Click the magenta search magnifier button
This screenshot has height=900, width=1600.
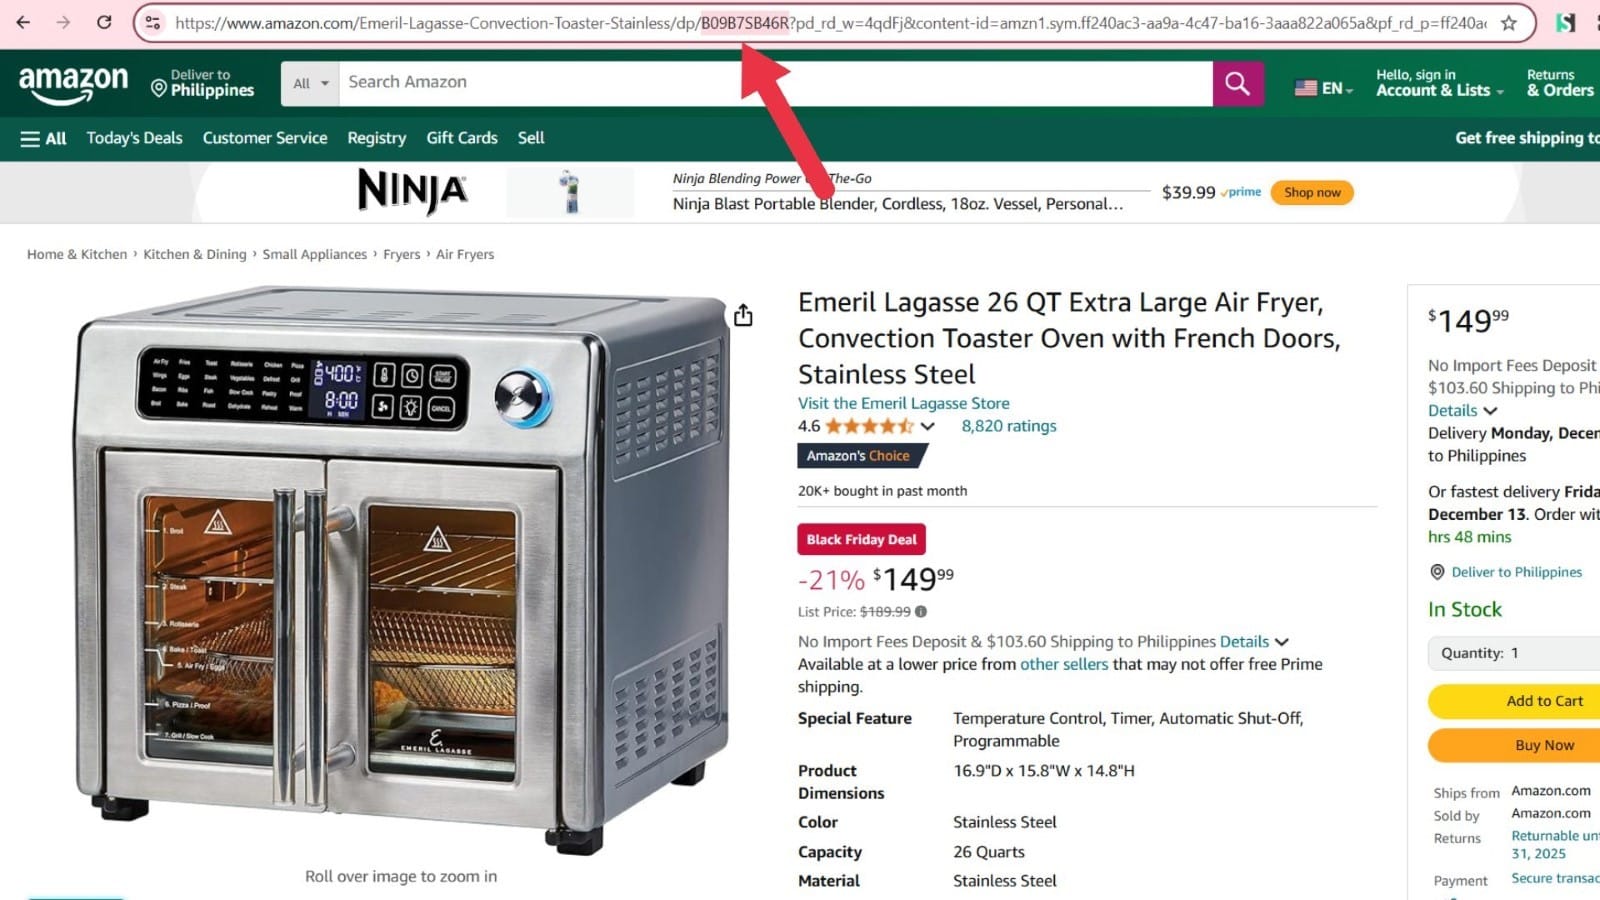point(1237,84)
